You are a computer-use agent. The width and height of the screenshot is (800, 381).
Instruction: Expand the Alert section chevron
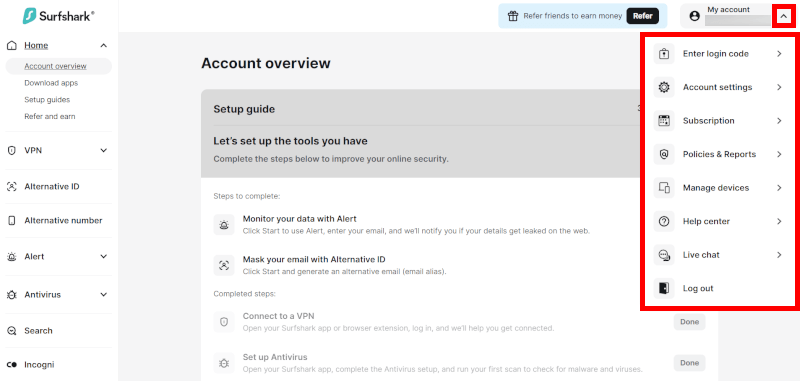click(104, 257)
